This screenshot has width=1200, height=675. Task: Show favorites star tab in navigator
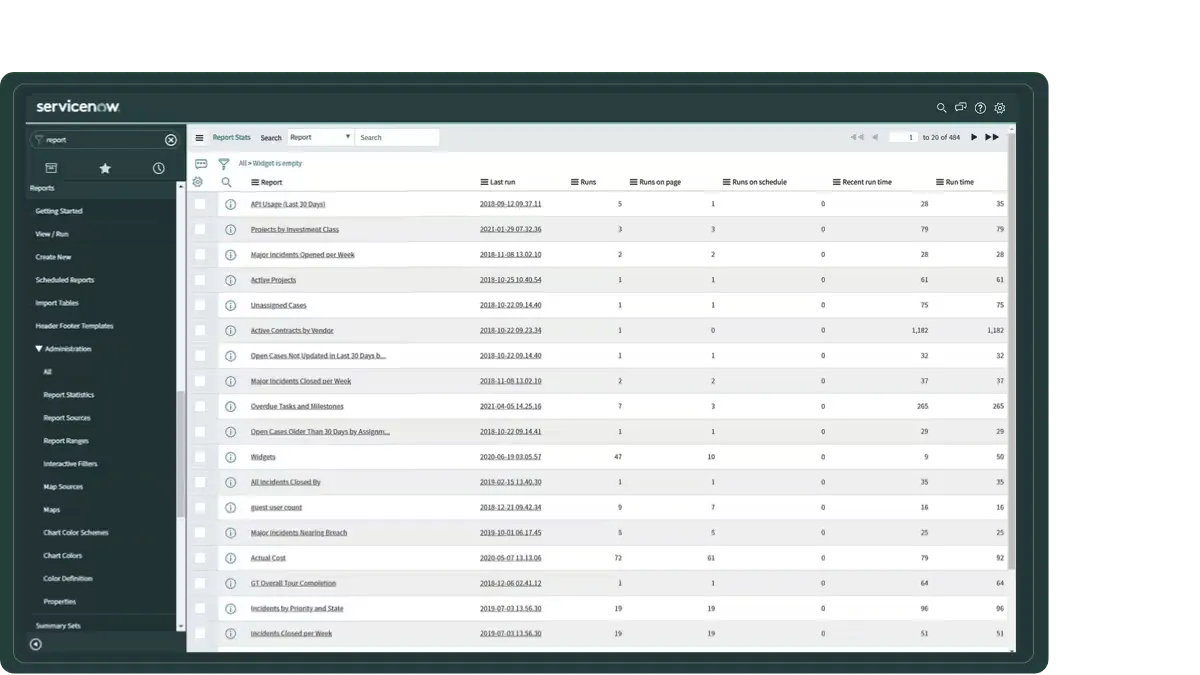(105, 168)
